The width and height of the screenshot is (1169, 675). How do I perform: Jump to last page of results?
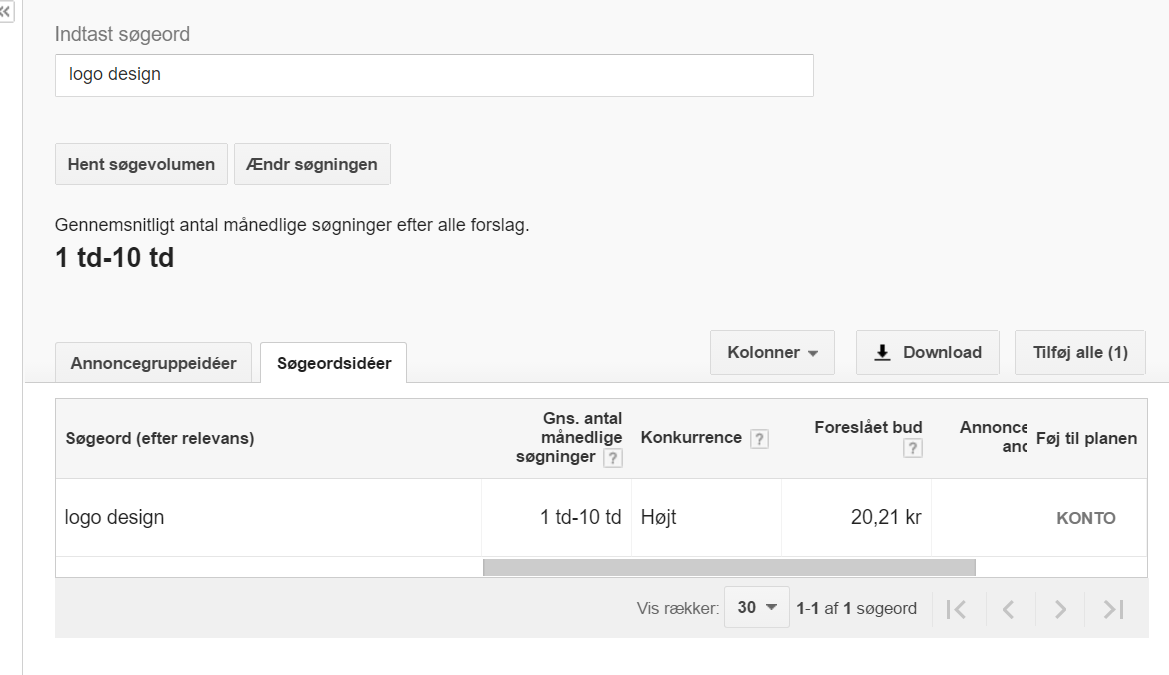tap(1113, 608)
